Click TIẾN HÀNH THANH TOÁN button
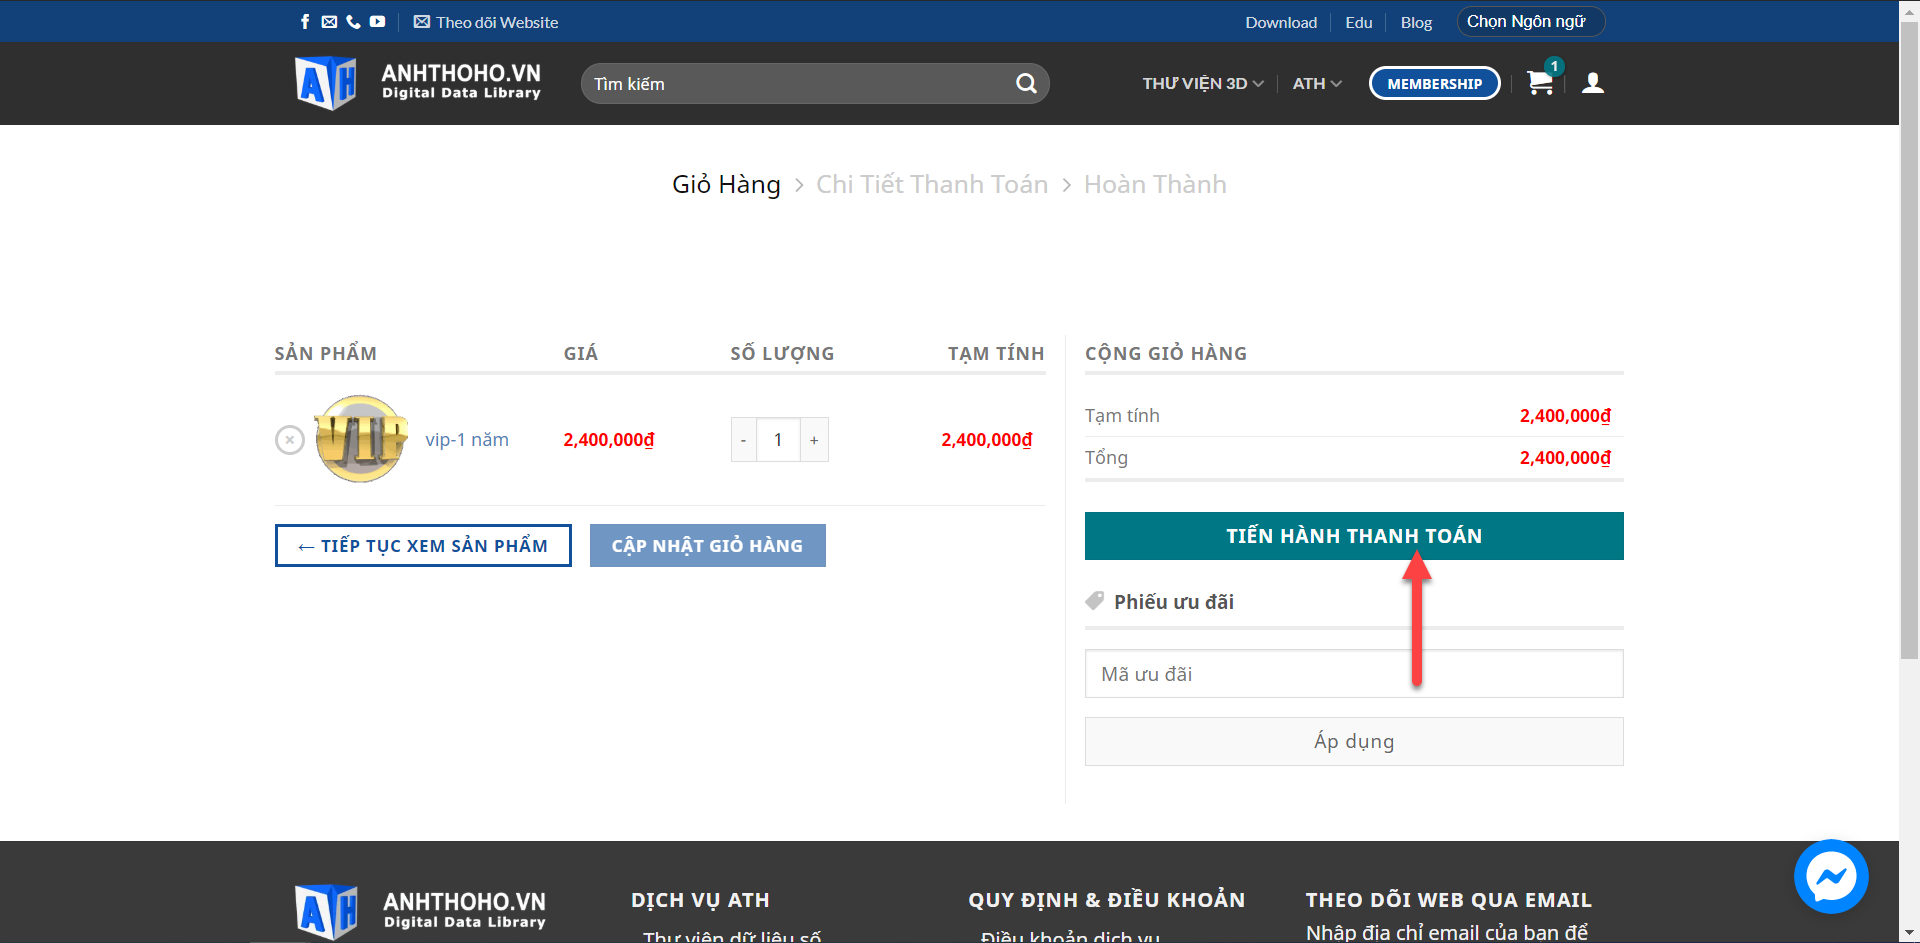Image resolution: width=1920 pixels, height=943 pixels. pyautogui.click(x=1353, y=536)
